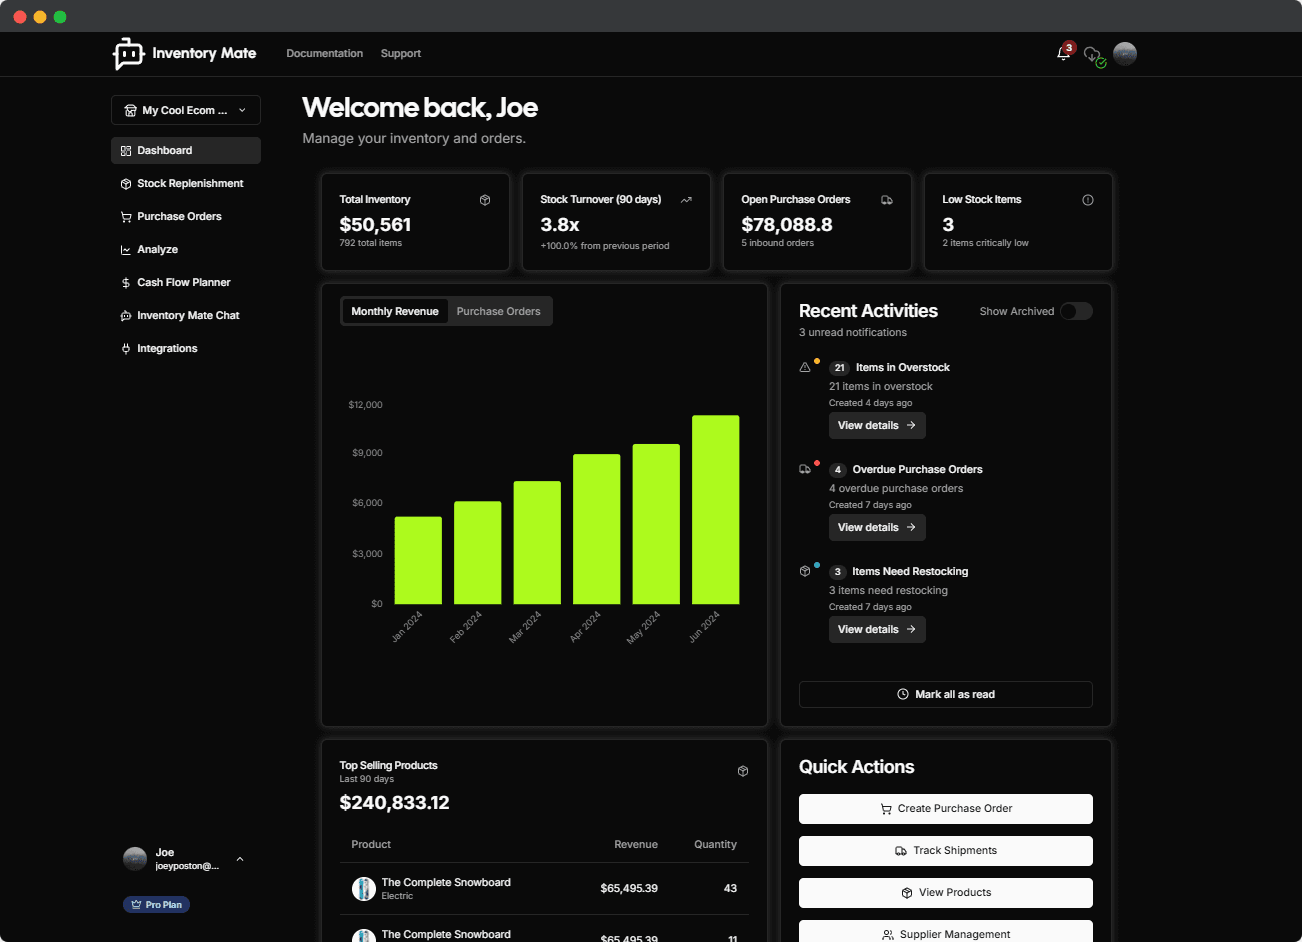
Task: Click the May 2024 revenue bar
Action: pyautogui.click(x=656, y=524)
